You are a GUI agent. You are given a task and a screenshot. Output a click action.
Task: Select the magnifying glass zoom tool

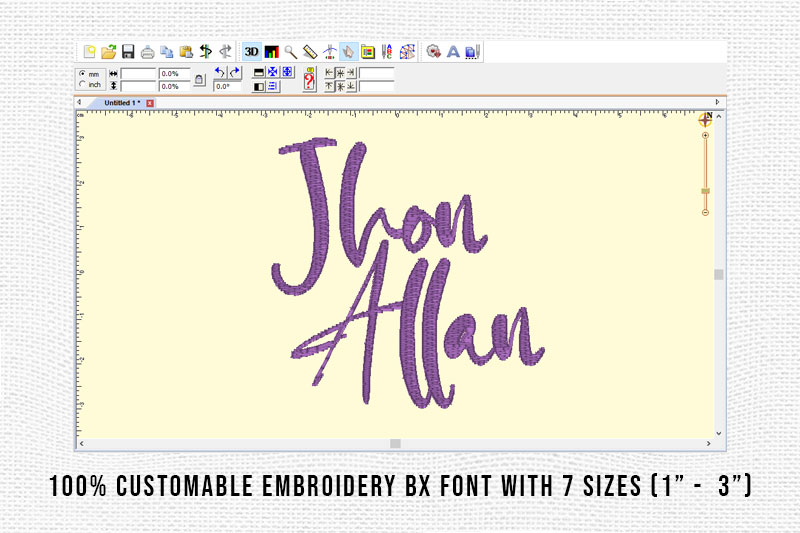click(291, 52)
